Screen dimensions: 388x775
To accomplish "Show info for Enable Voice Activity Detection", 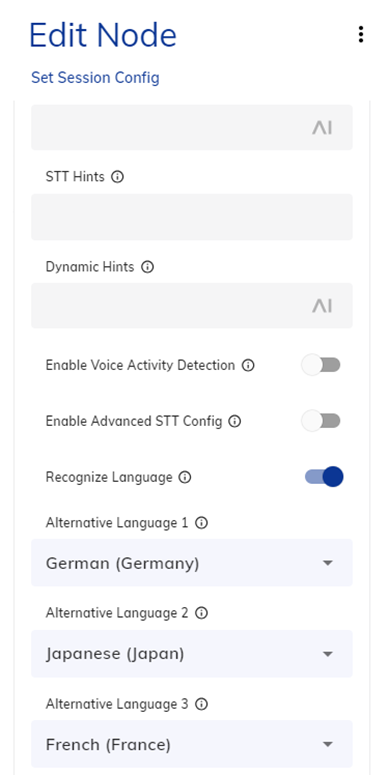I will [248, 366].
